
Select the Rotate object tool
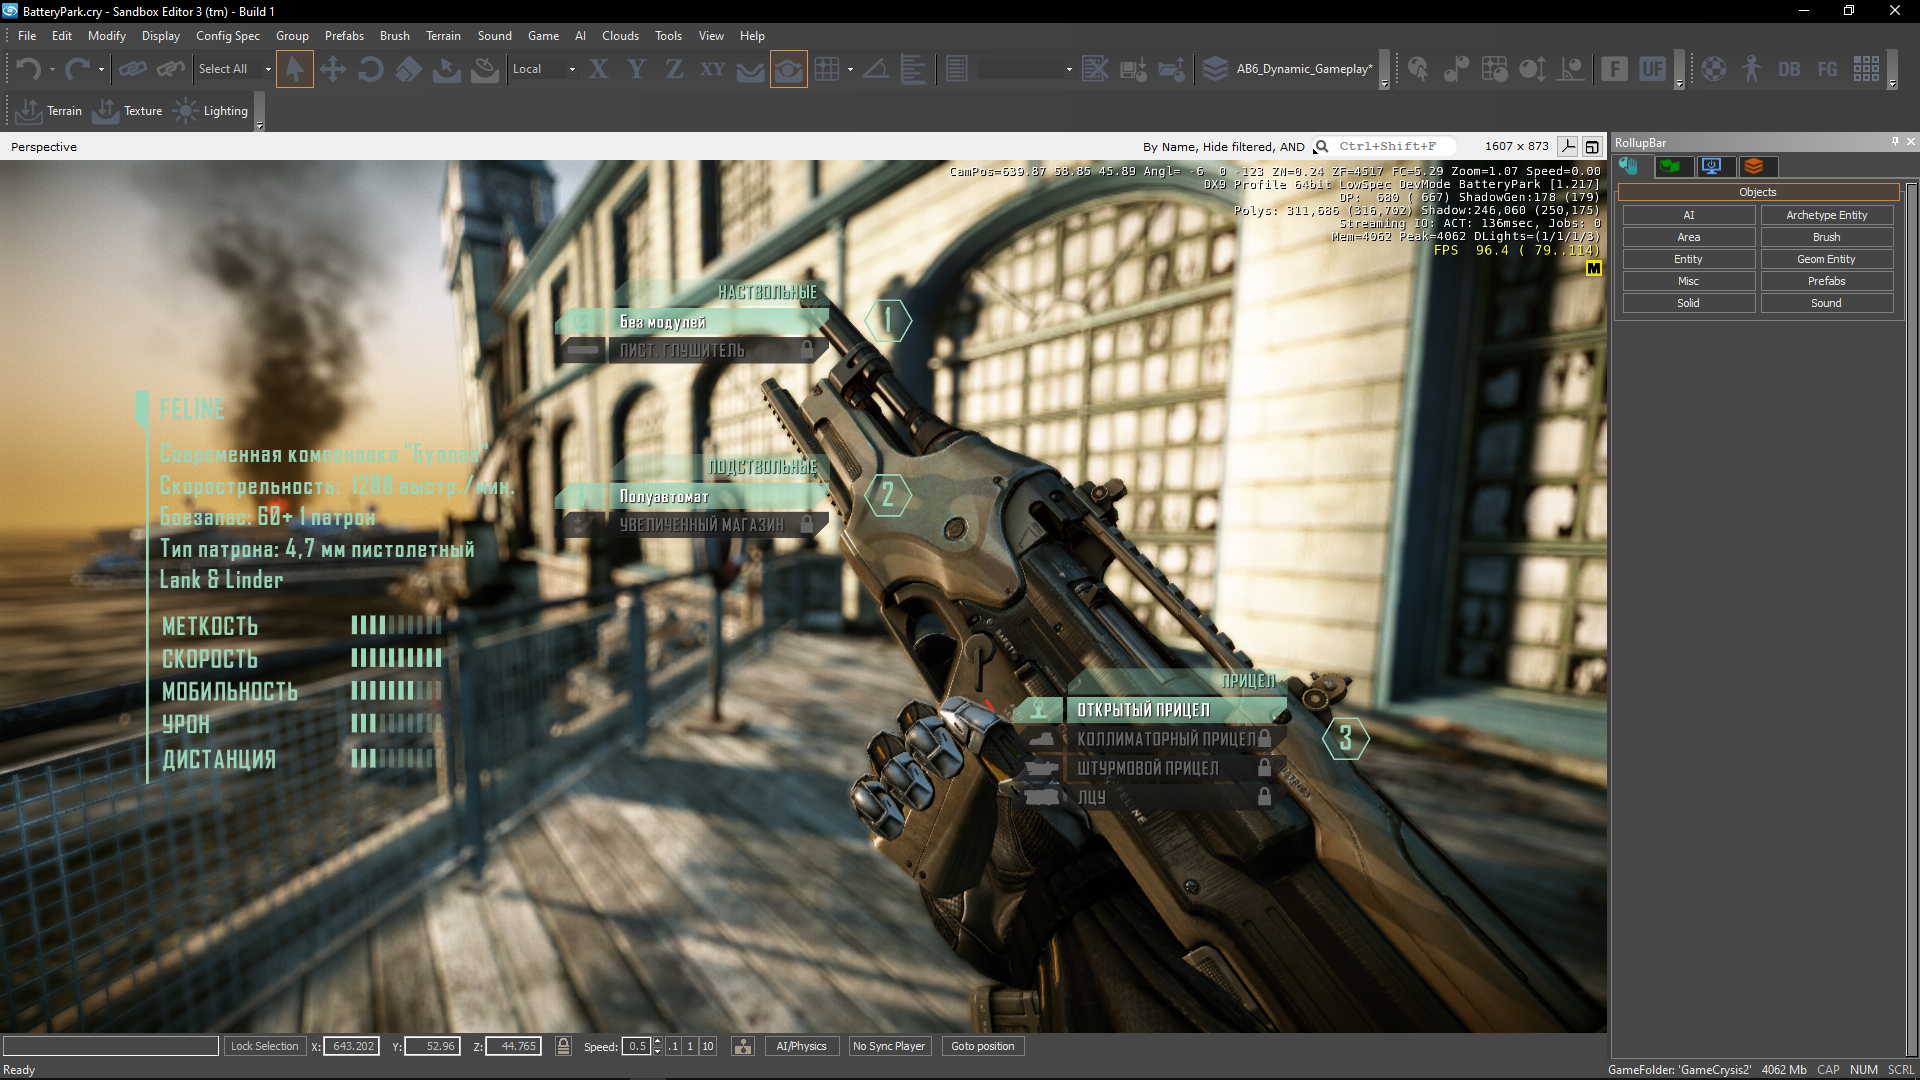click(x=370, y=69)
